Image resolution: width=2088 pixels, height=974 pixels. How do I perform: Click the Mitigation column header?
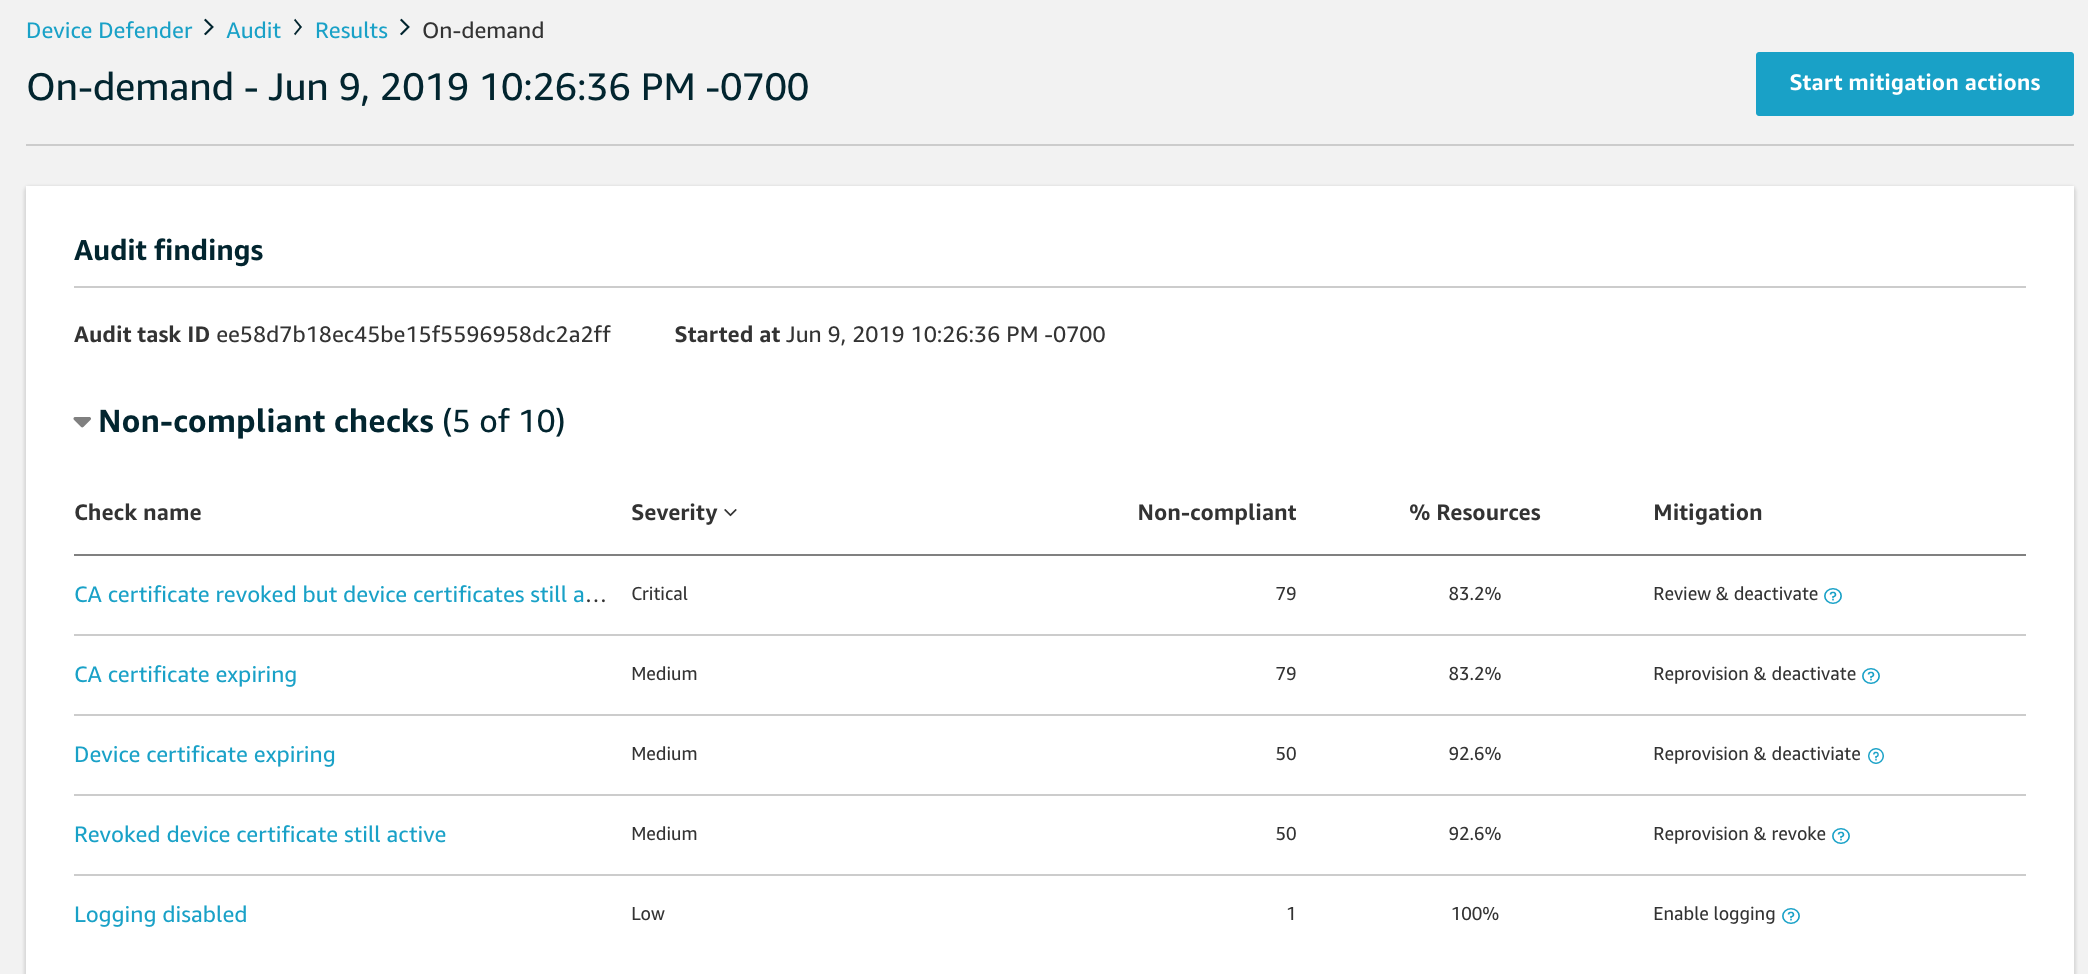click(1707, 512)
